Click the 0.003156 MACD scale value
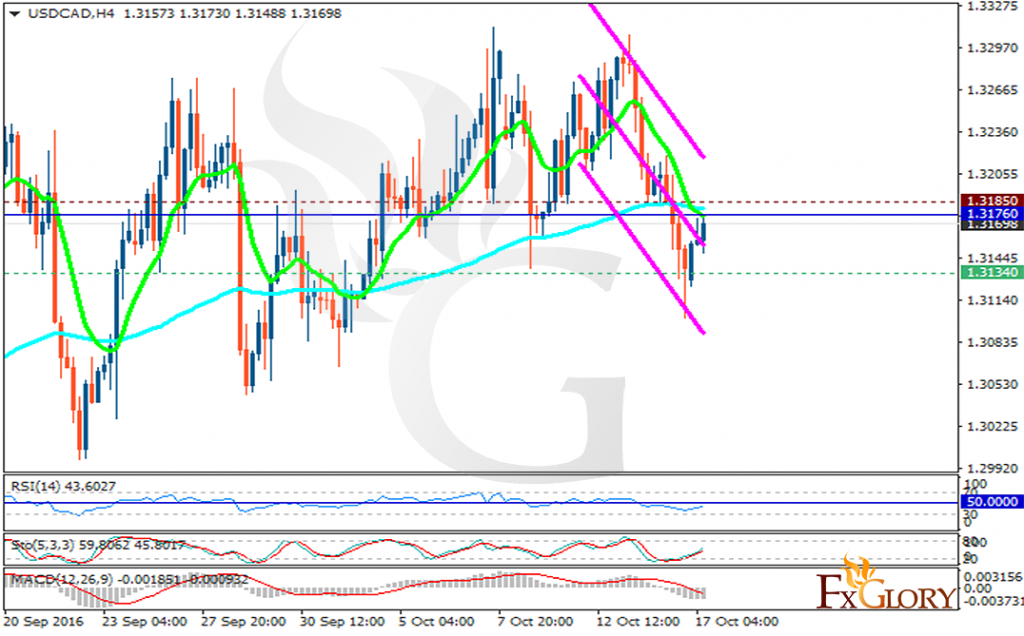1024x636 pixels. 994,577
